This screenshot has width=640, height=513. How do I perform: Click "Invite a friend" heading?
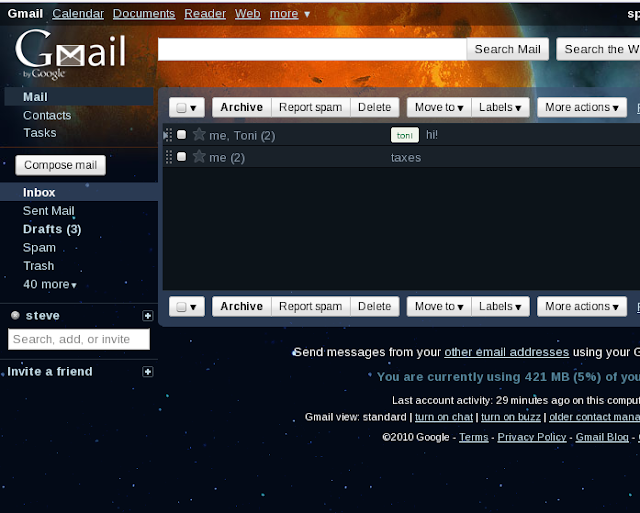tap(50, 371)
